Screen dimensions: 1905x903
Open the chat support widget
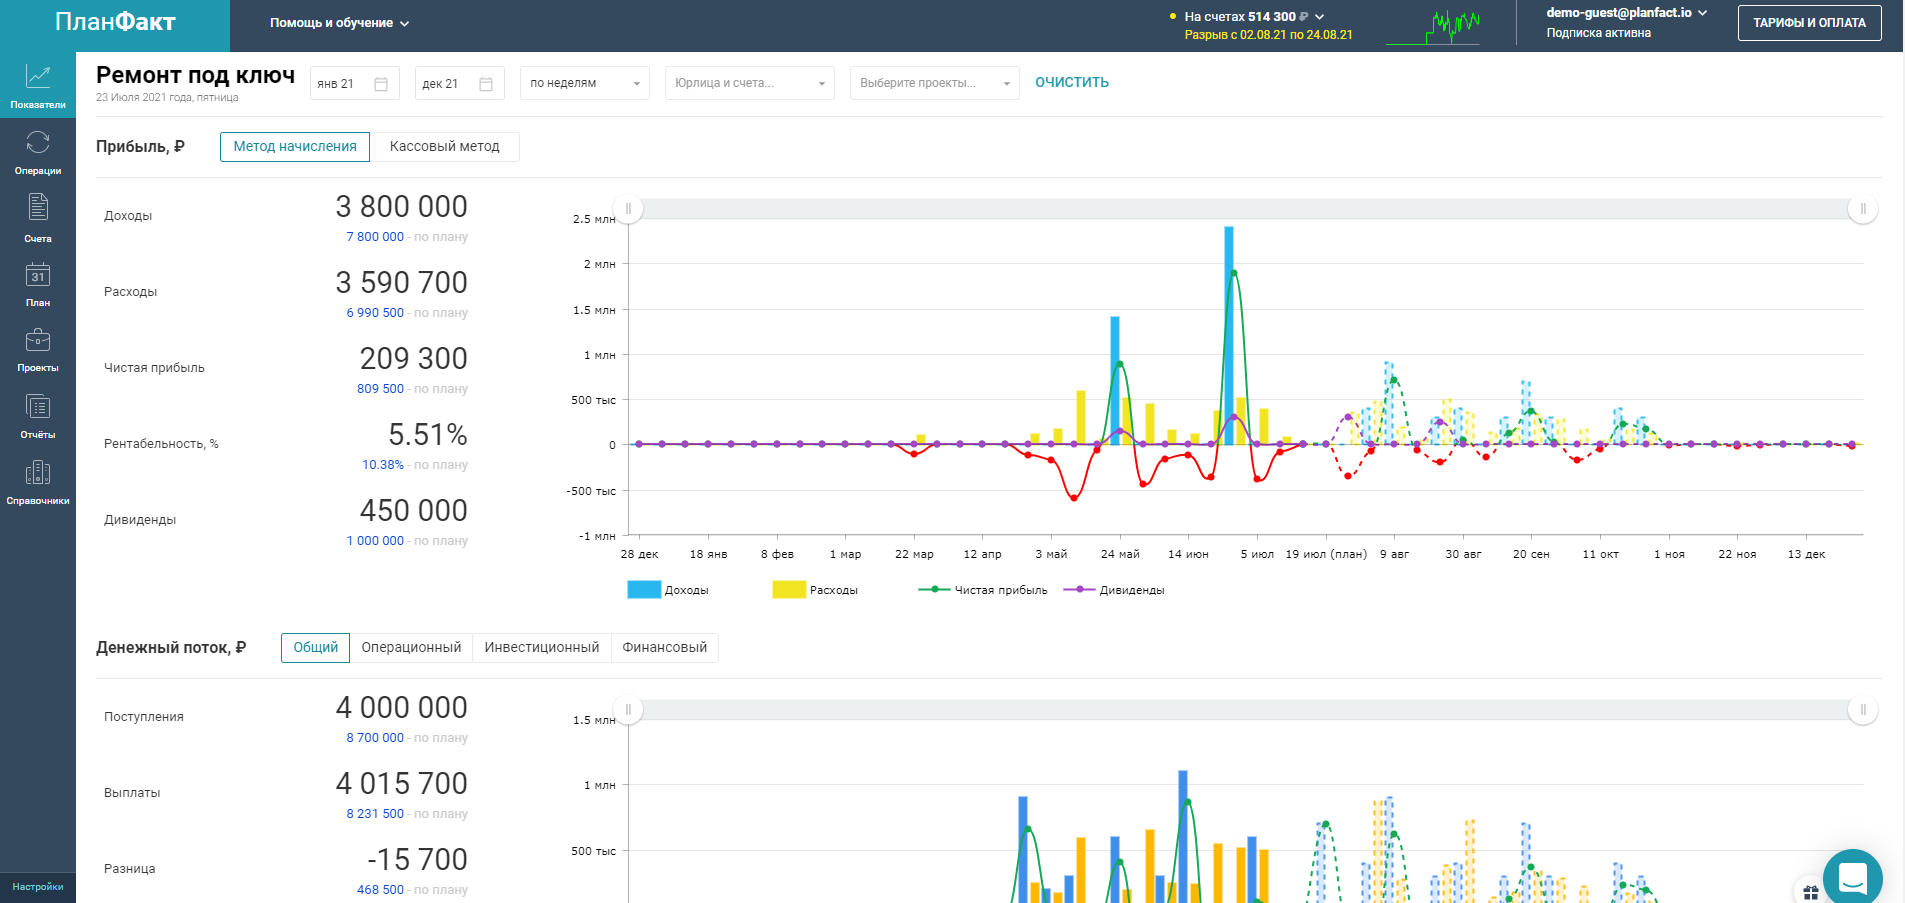(x=1852, y=878)
